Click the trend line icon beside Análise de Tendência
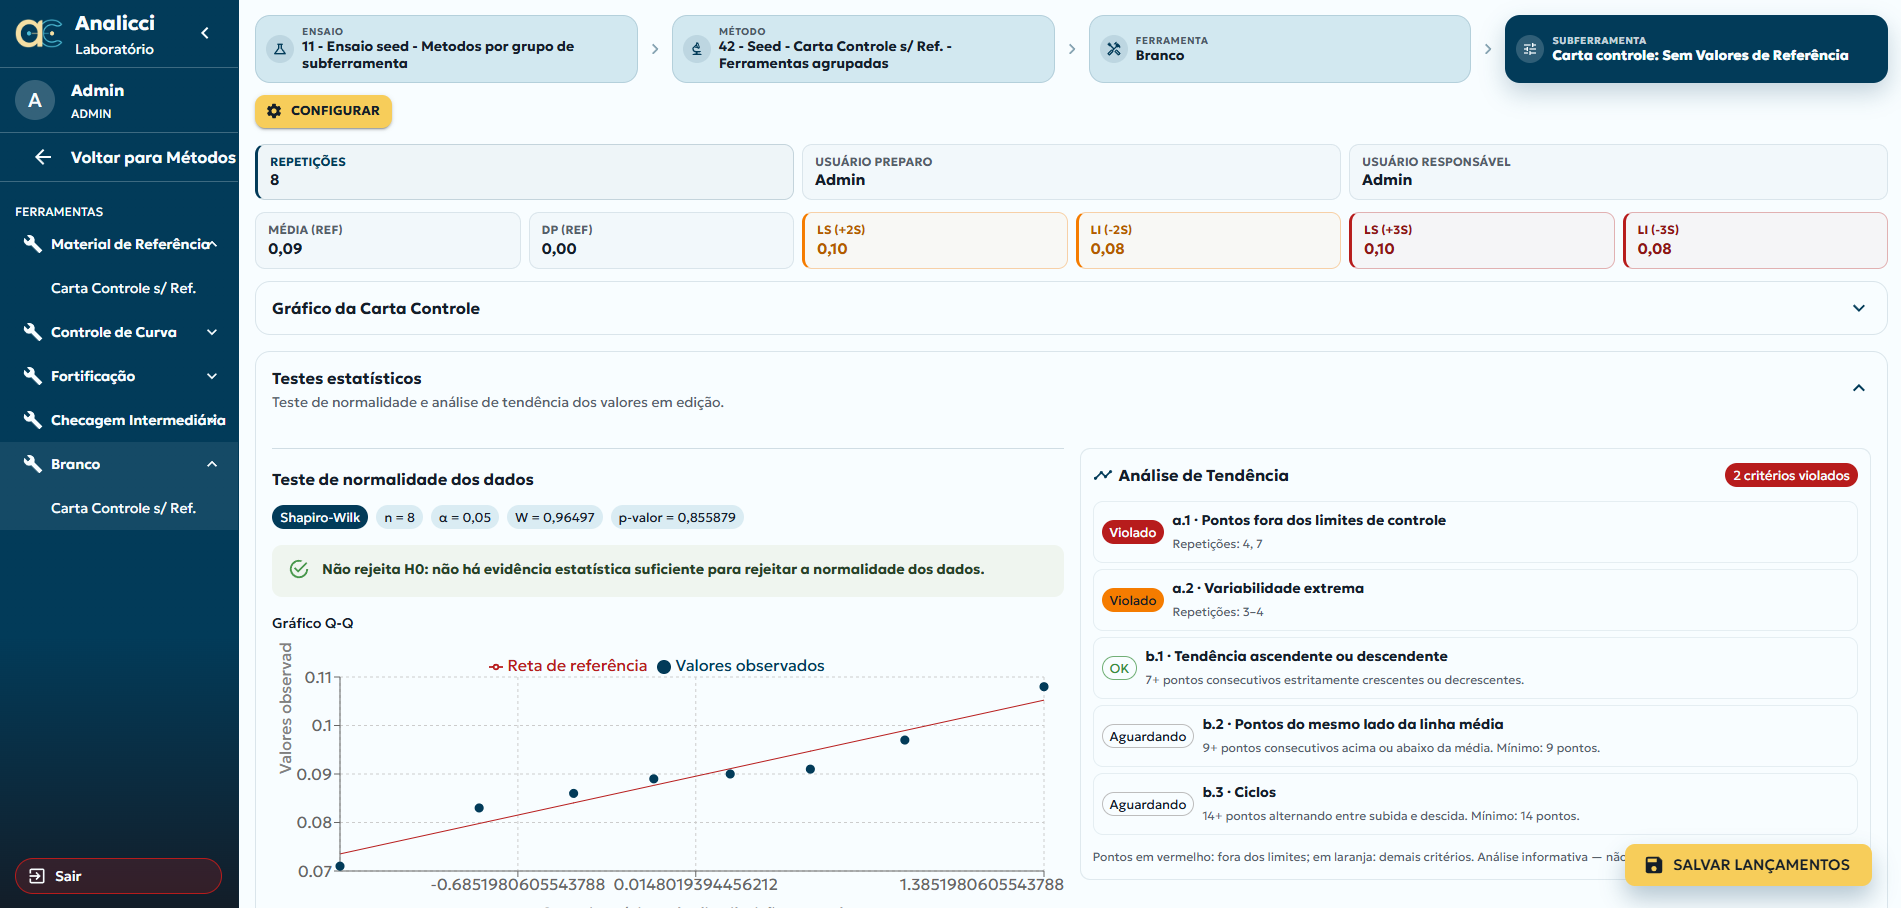The height and width of the screenshot is (908, 1901). tap(1103, 475)
